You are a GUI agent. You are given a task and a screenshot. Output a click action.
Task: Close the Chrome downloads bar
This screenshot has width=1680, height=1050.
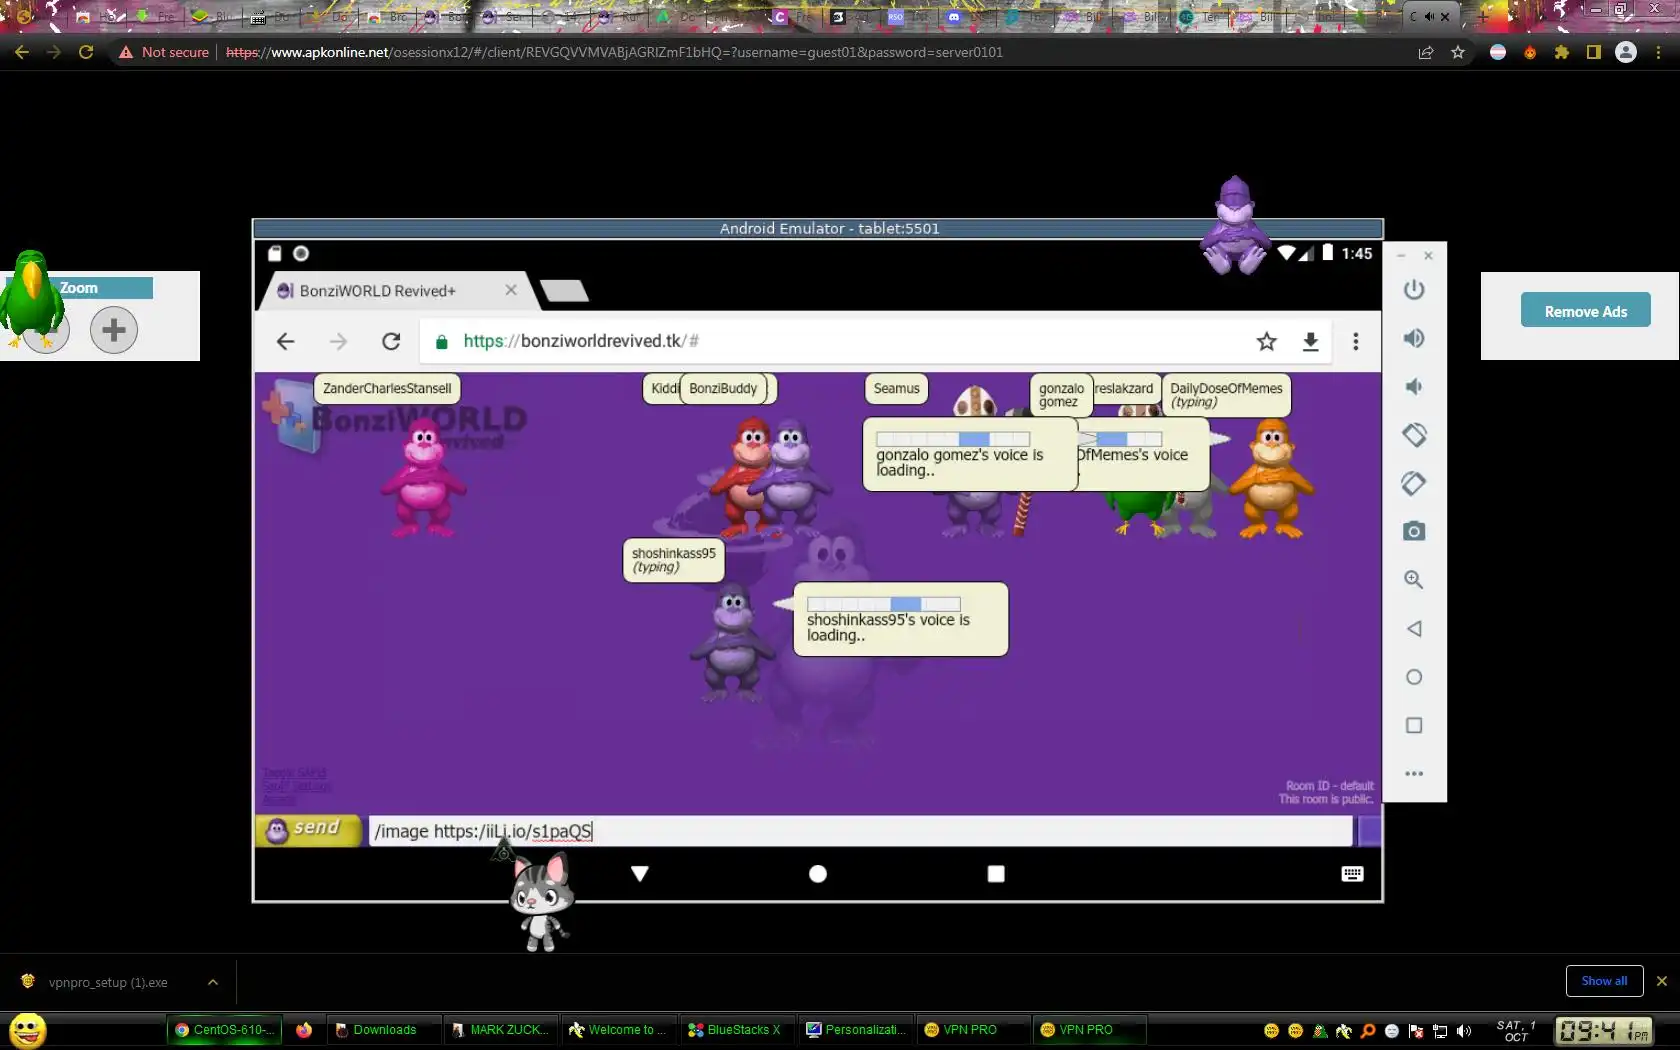pyautogui.click(x=1662, y=981)
